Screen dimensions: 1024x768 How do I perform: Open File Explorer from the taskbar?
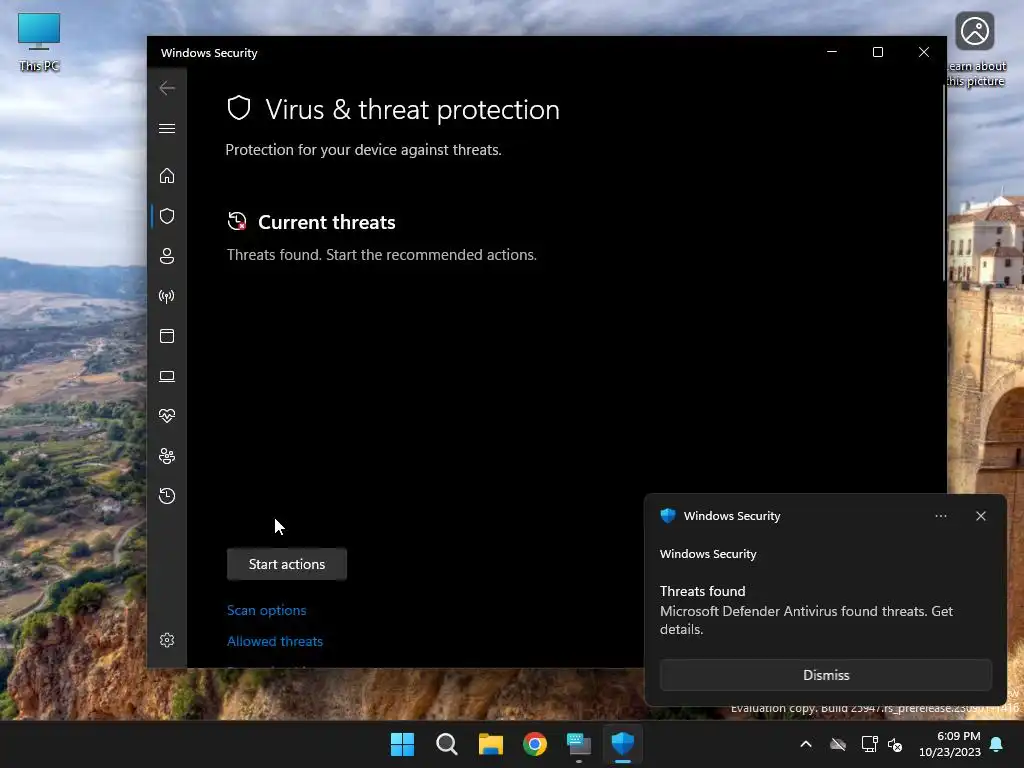490,744
